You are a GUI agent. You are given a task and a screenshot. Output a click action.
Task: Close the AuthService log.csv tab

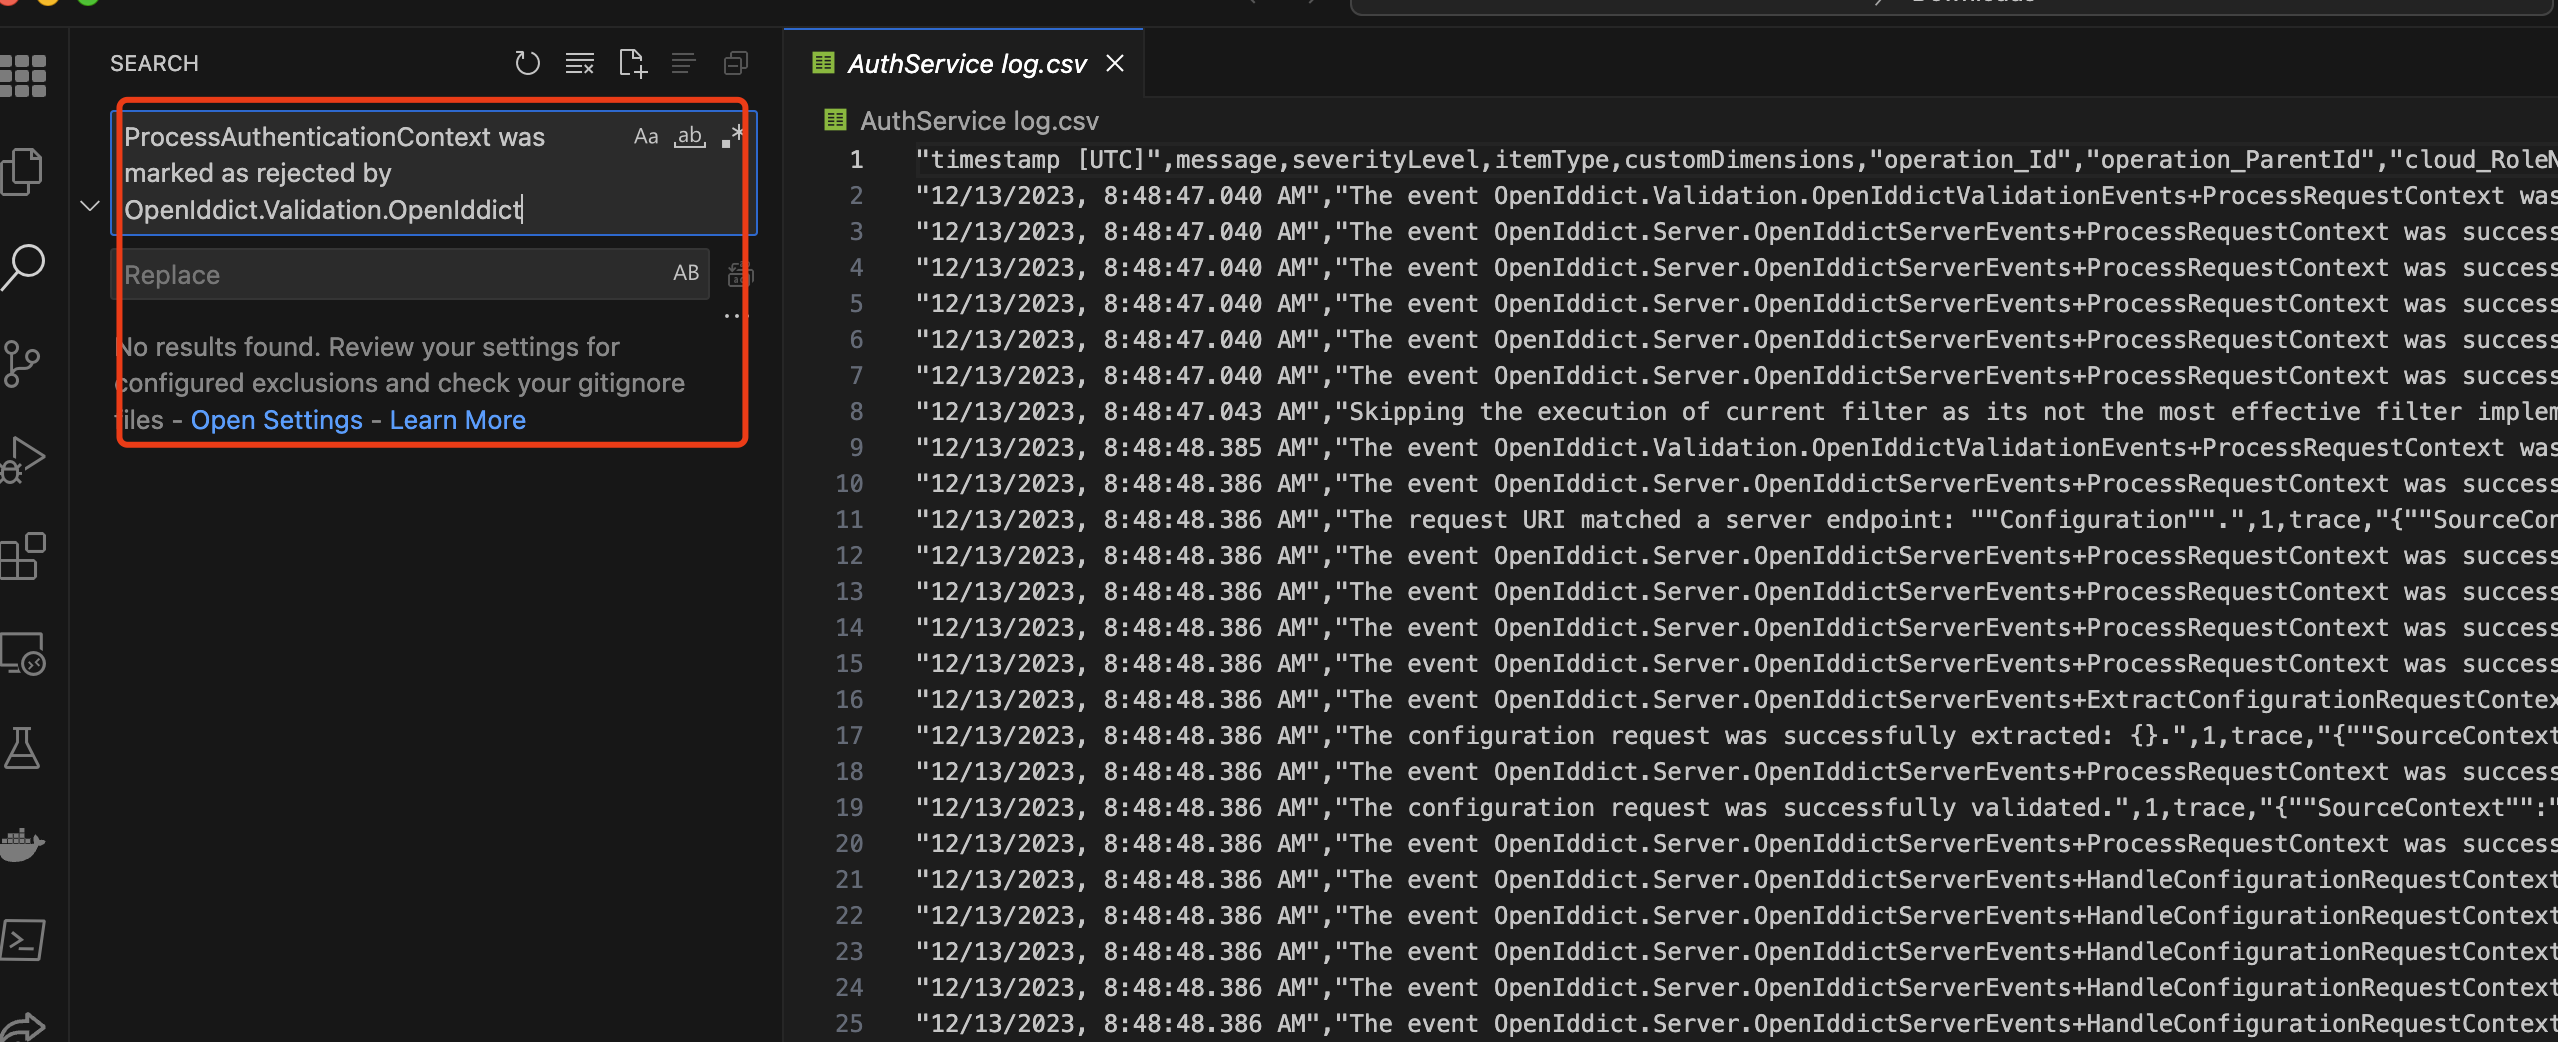(x=1115, y=64)
